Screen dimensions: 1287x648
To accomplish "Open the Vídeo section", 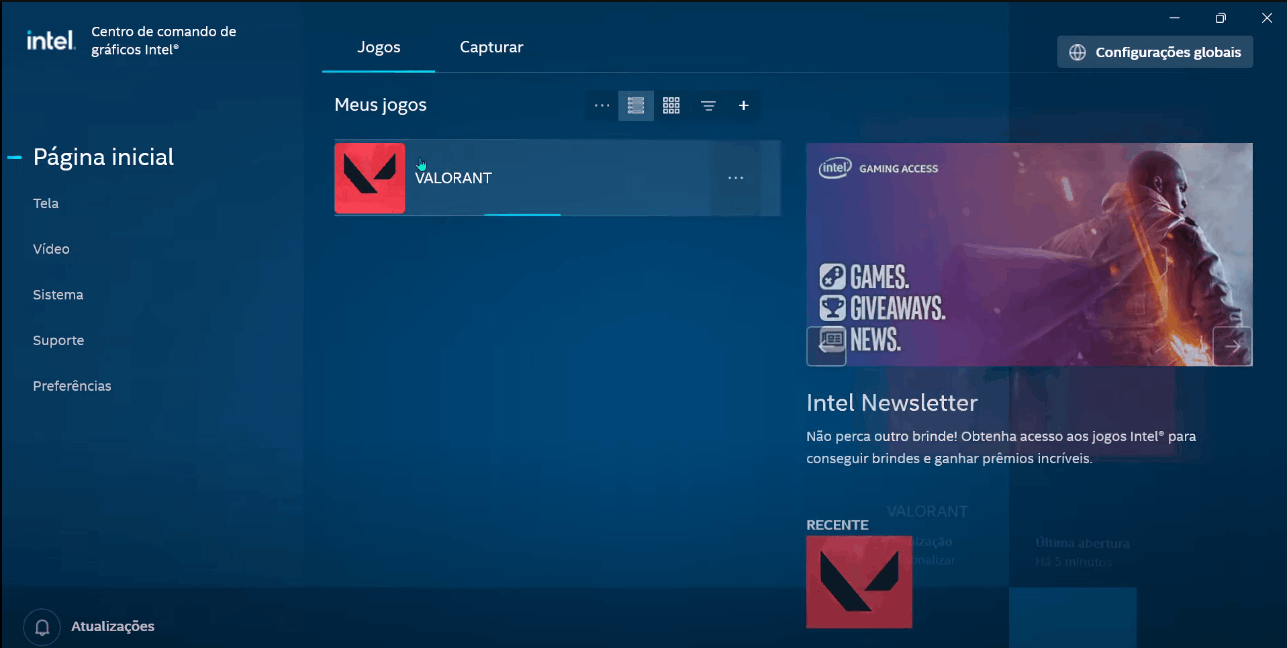I will (51, 249).
